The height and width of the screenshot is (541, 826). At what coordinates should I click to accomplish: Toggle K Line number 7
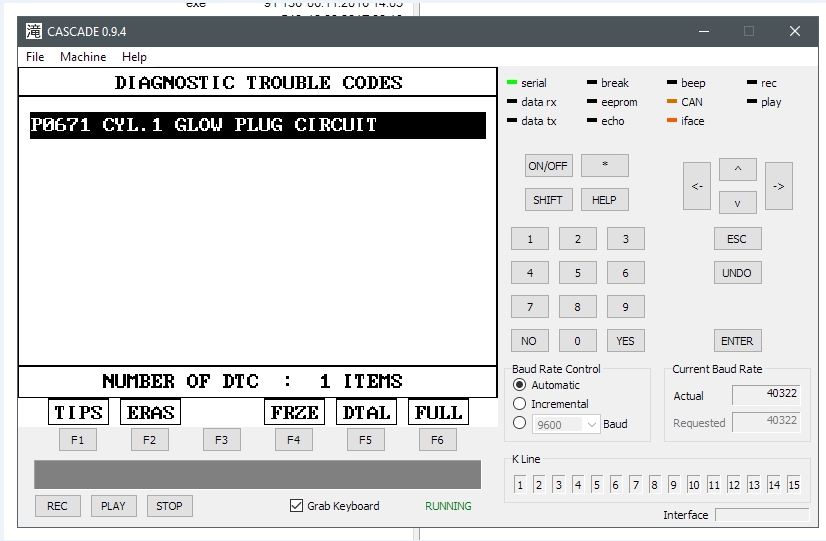click(635, 485)
